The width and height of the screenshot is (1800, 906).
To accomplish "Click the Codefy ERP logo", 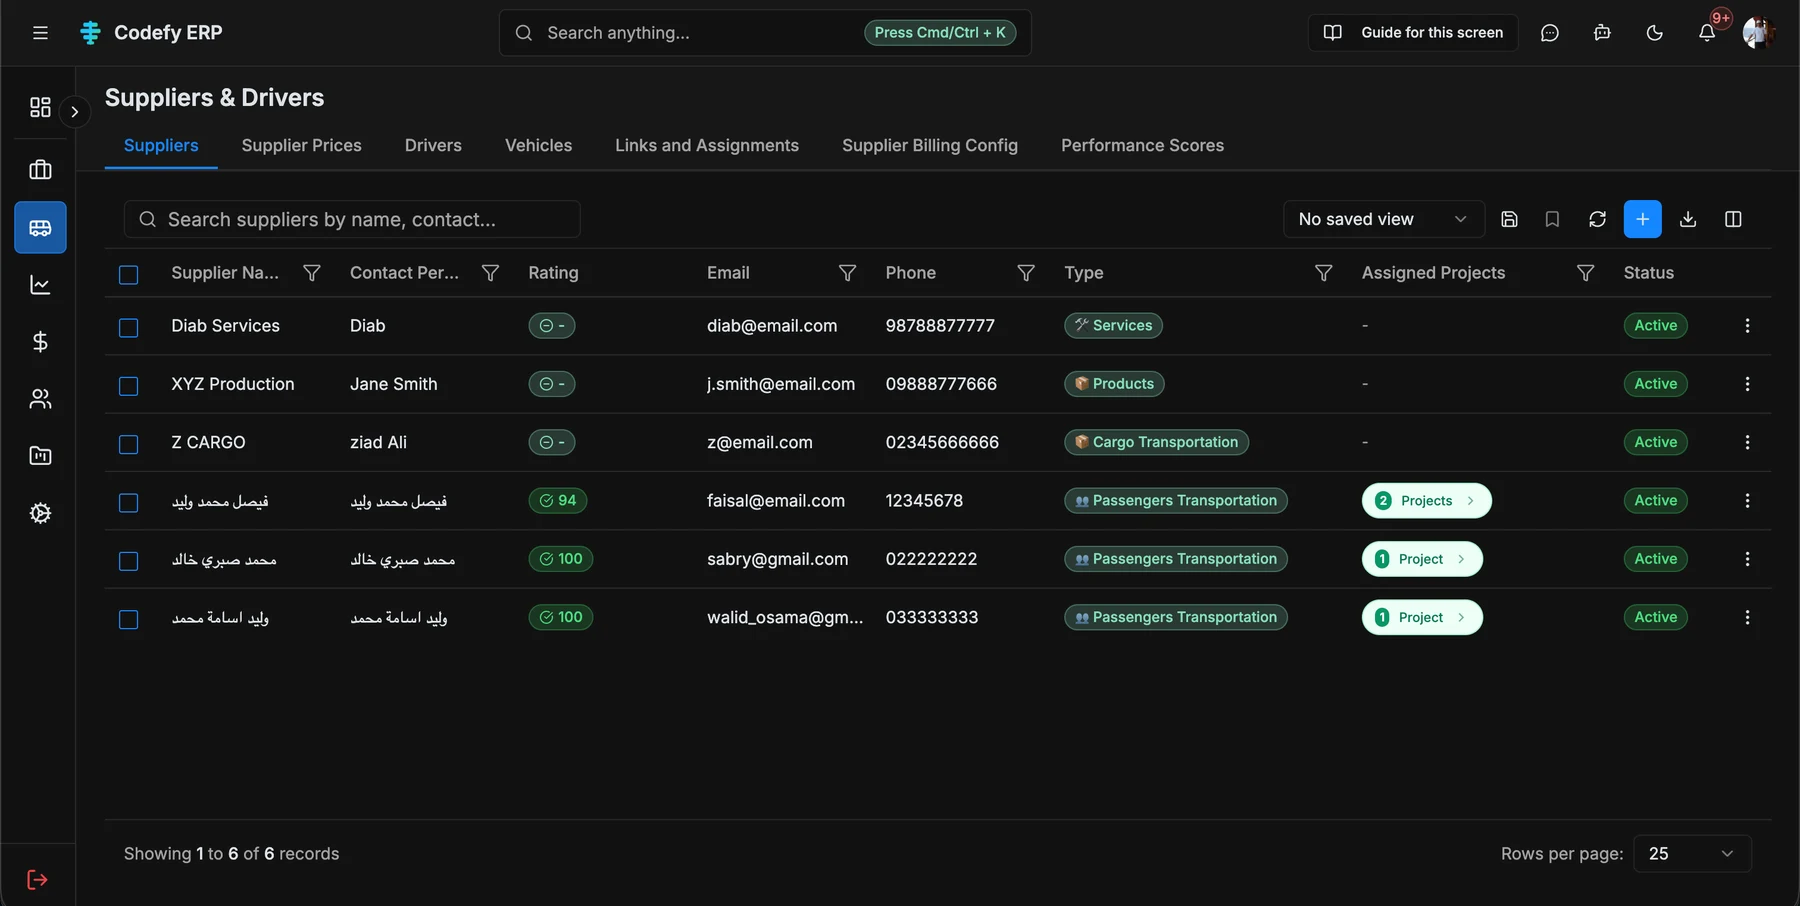I will pos(151,33).
